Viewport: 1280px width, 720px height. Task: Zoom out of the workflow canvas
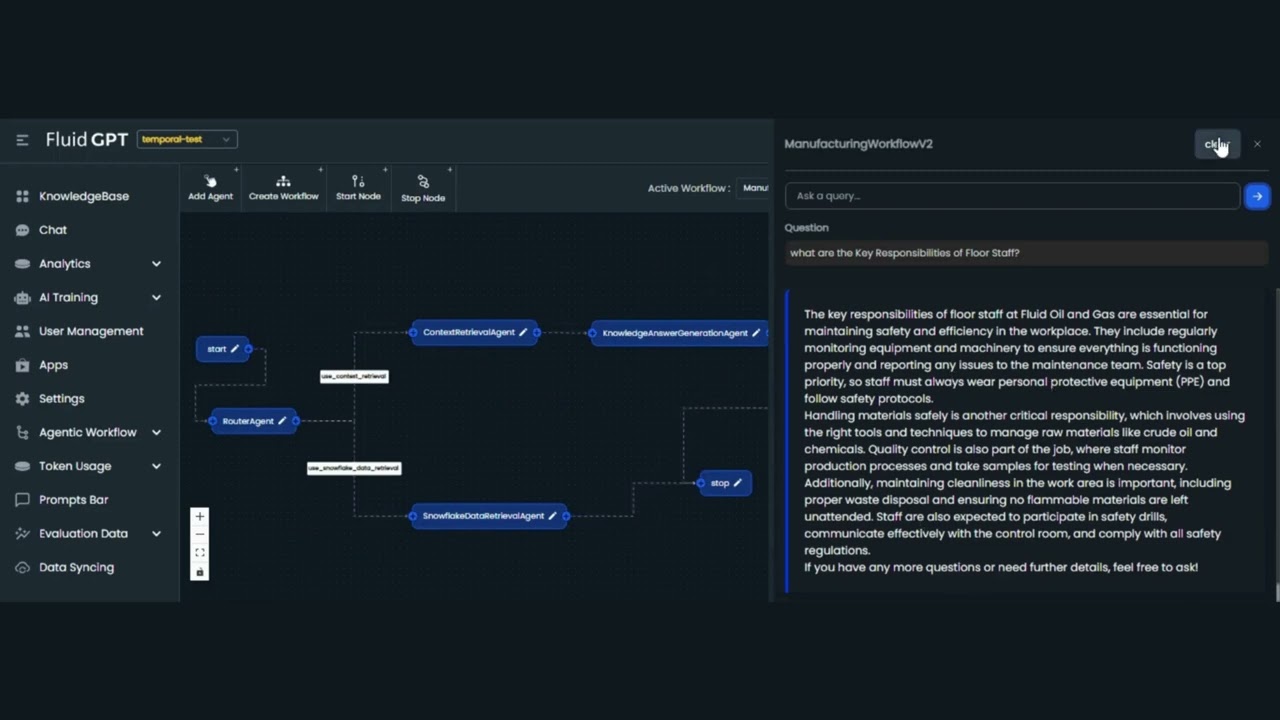tap(200, 535)
